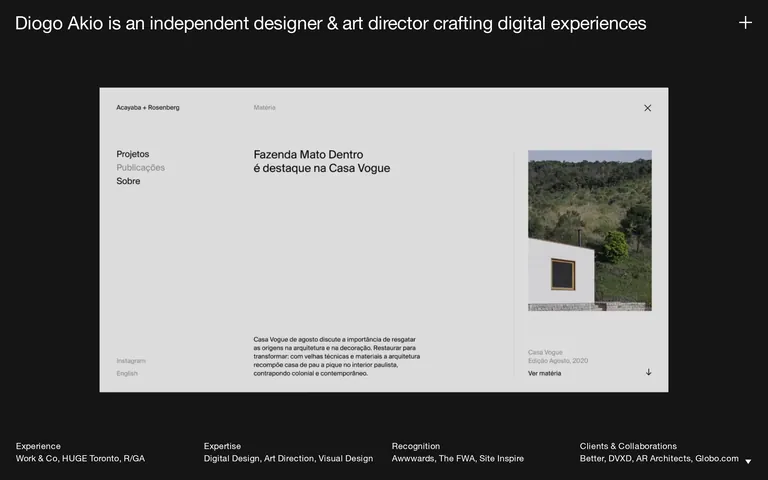Click the Expertise heading in the footer
768x480 pixels.
[x=222, y=446]
